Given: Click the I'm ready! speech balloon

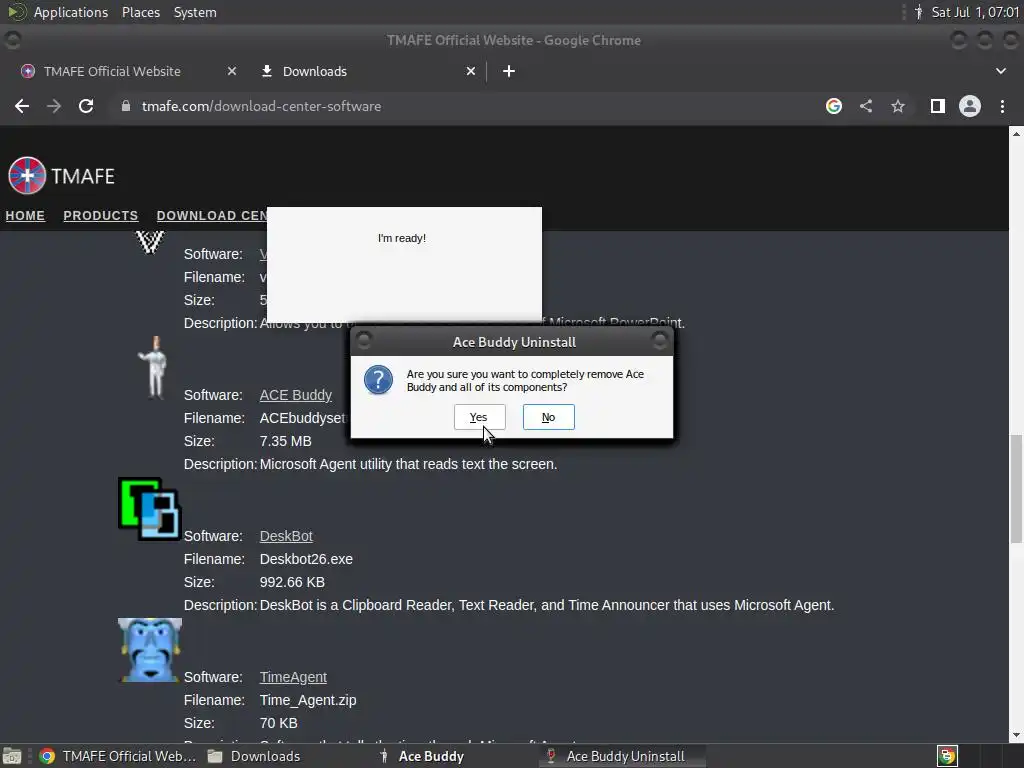Looking at the screenshot, I should [x=404, y=264].
